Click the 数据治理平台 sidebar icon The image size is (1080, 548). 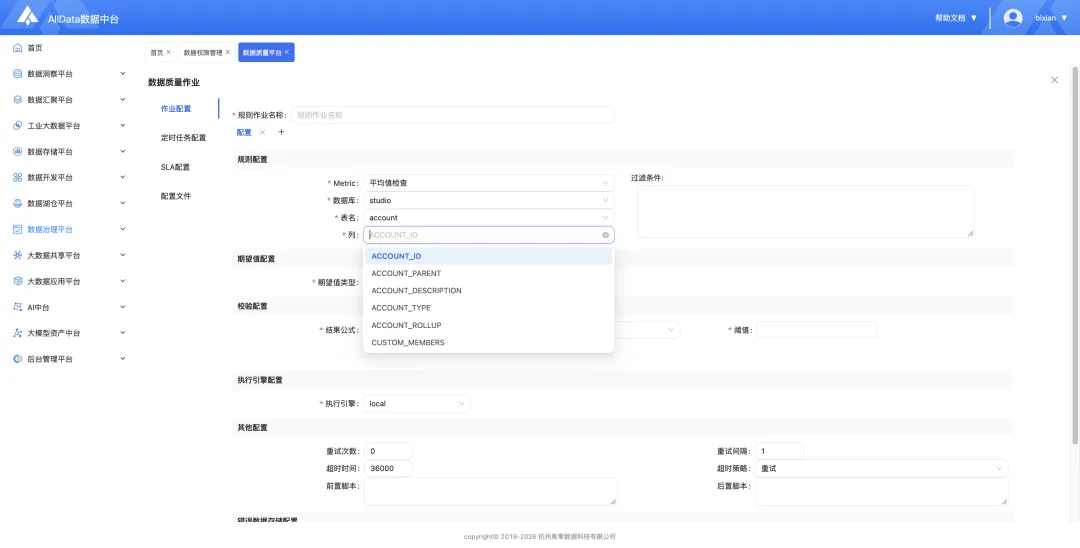point(18,229)
